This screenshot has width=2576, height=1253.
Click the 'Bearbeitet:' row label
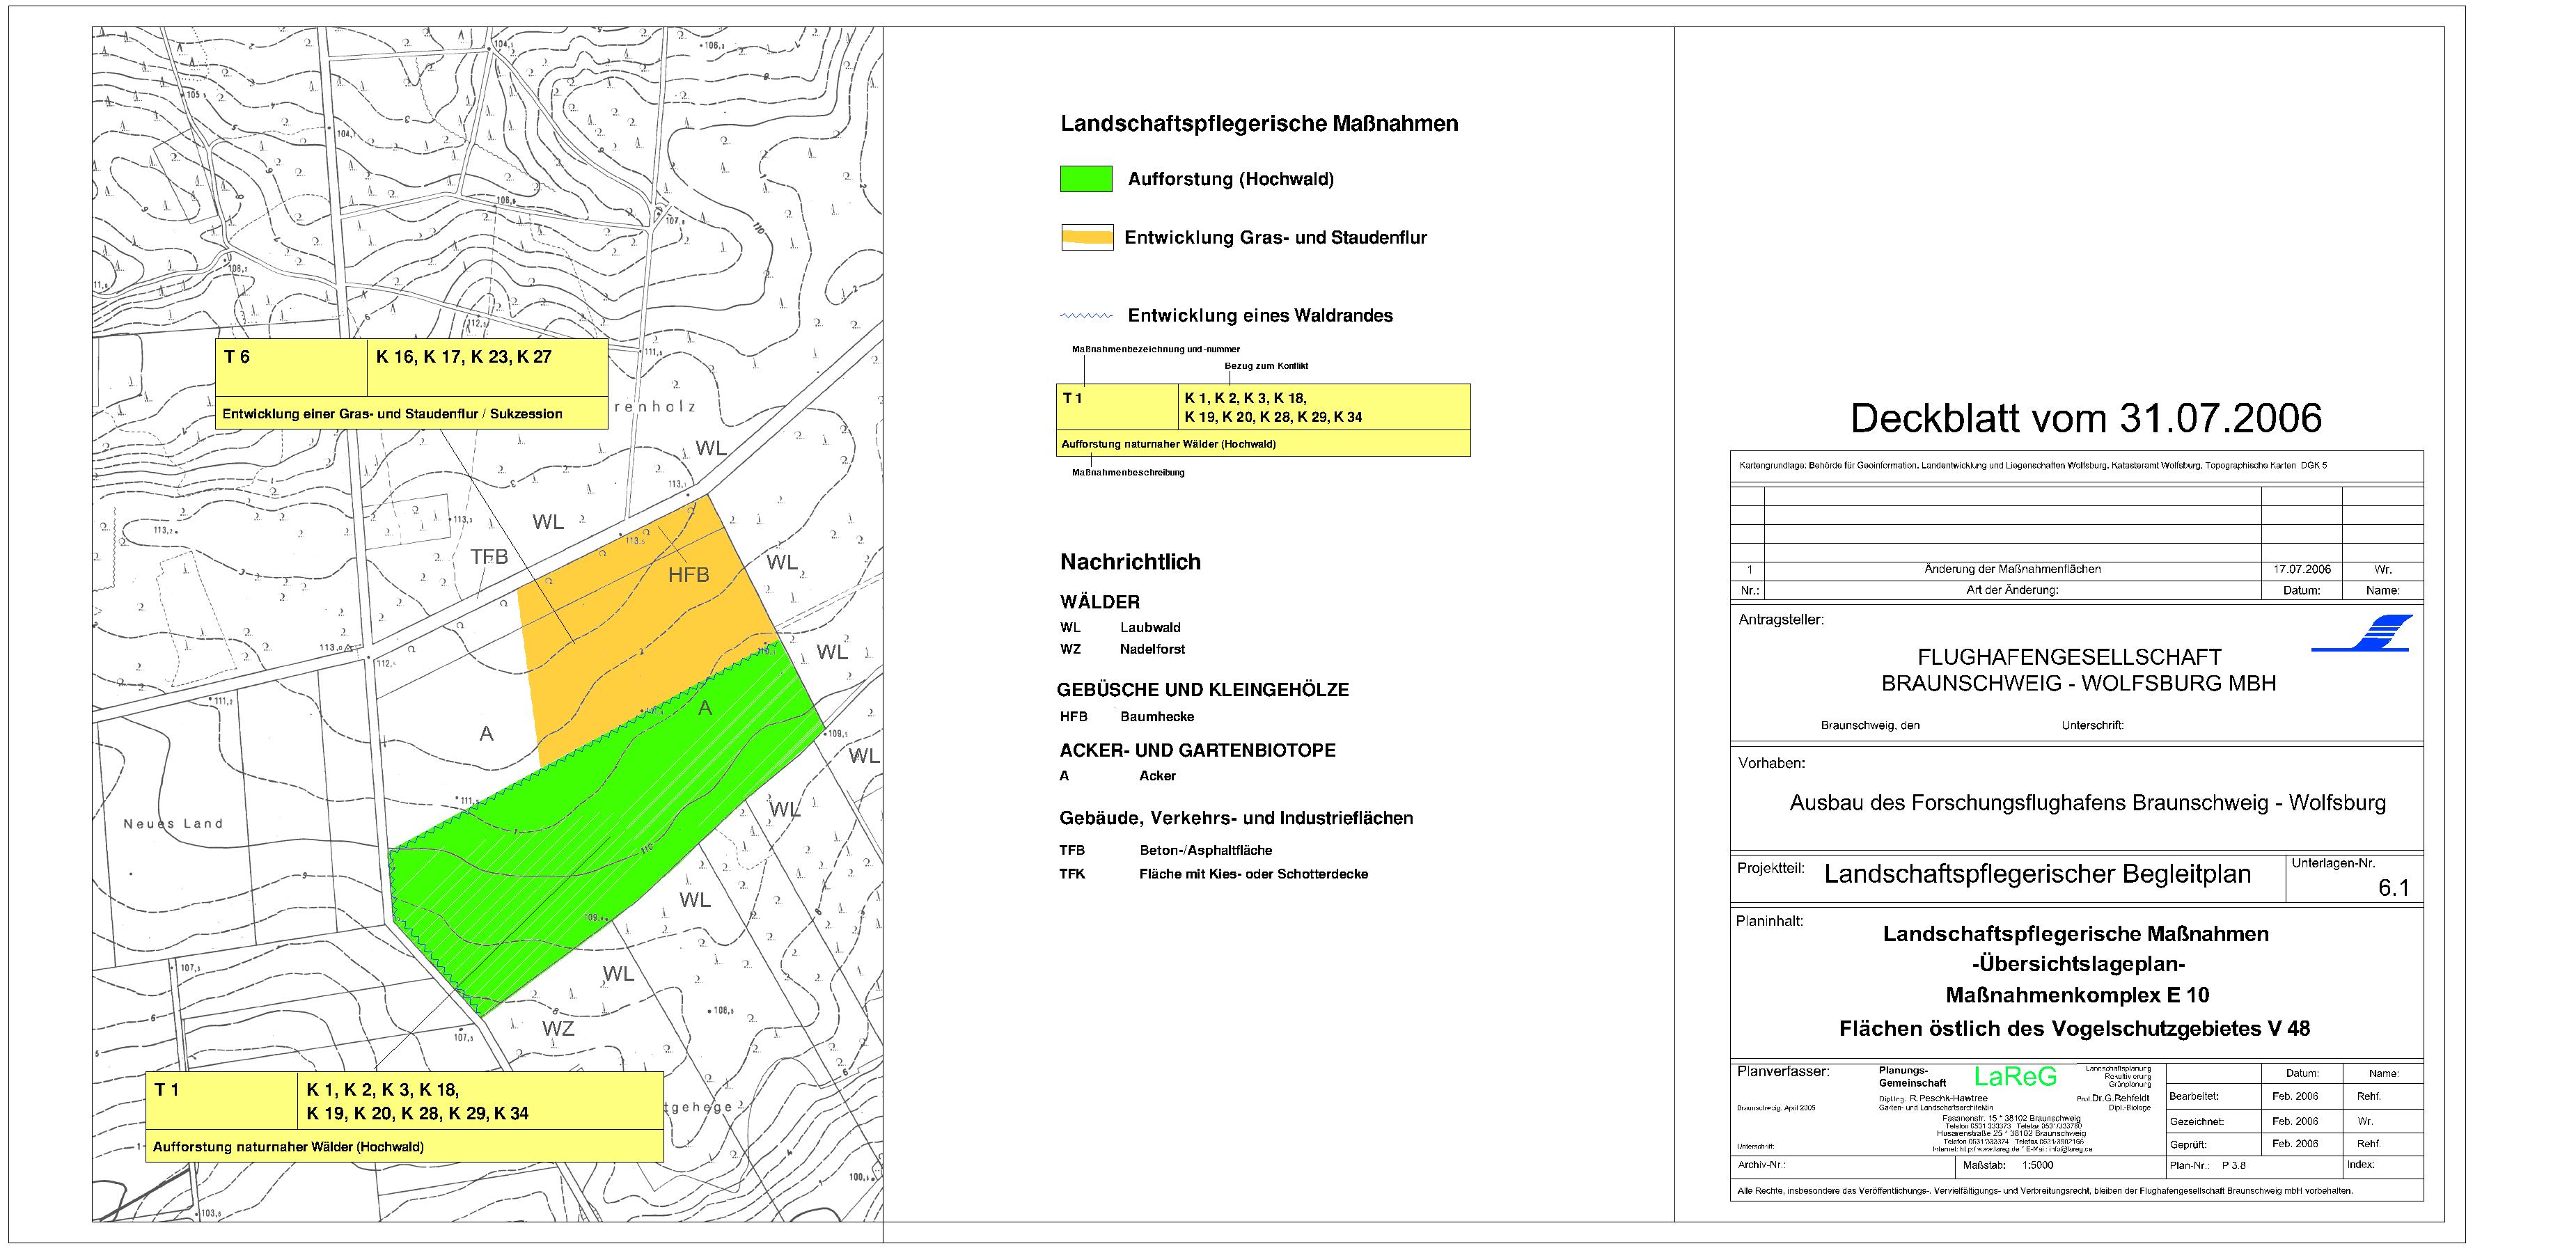coord(2195,1096)
